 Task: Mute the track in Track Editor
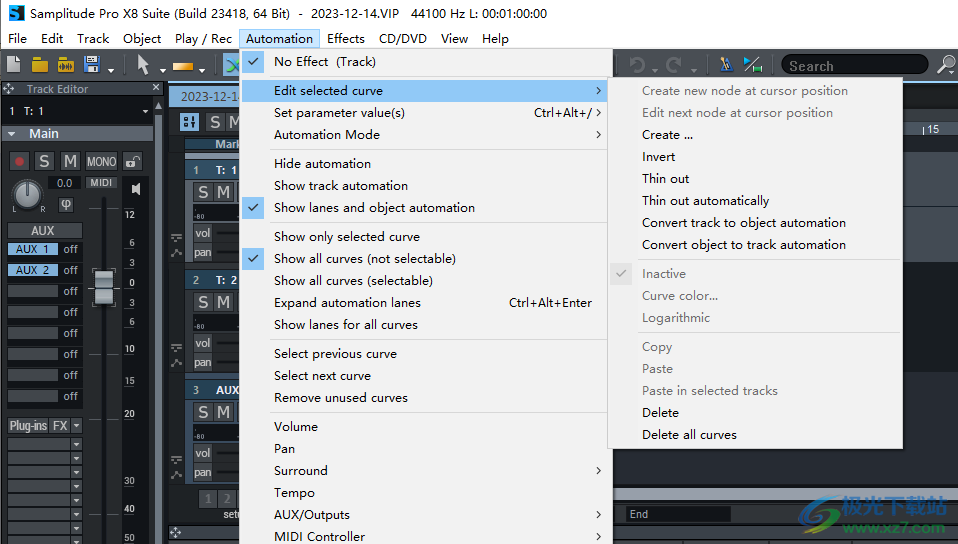(70, 161)
